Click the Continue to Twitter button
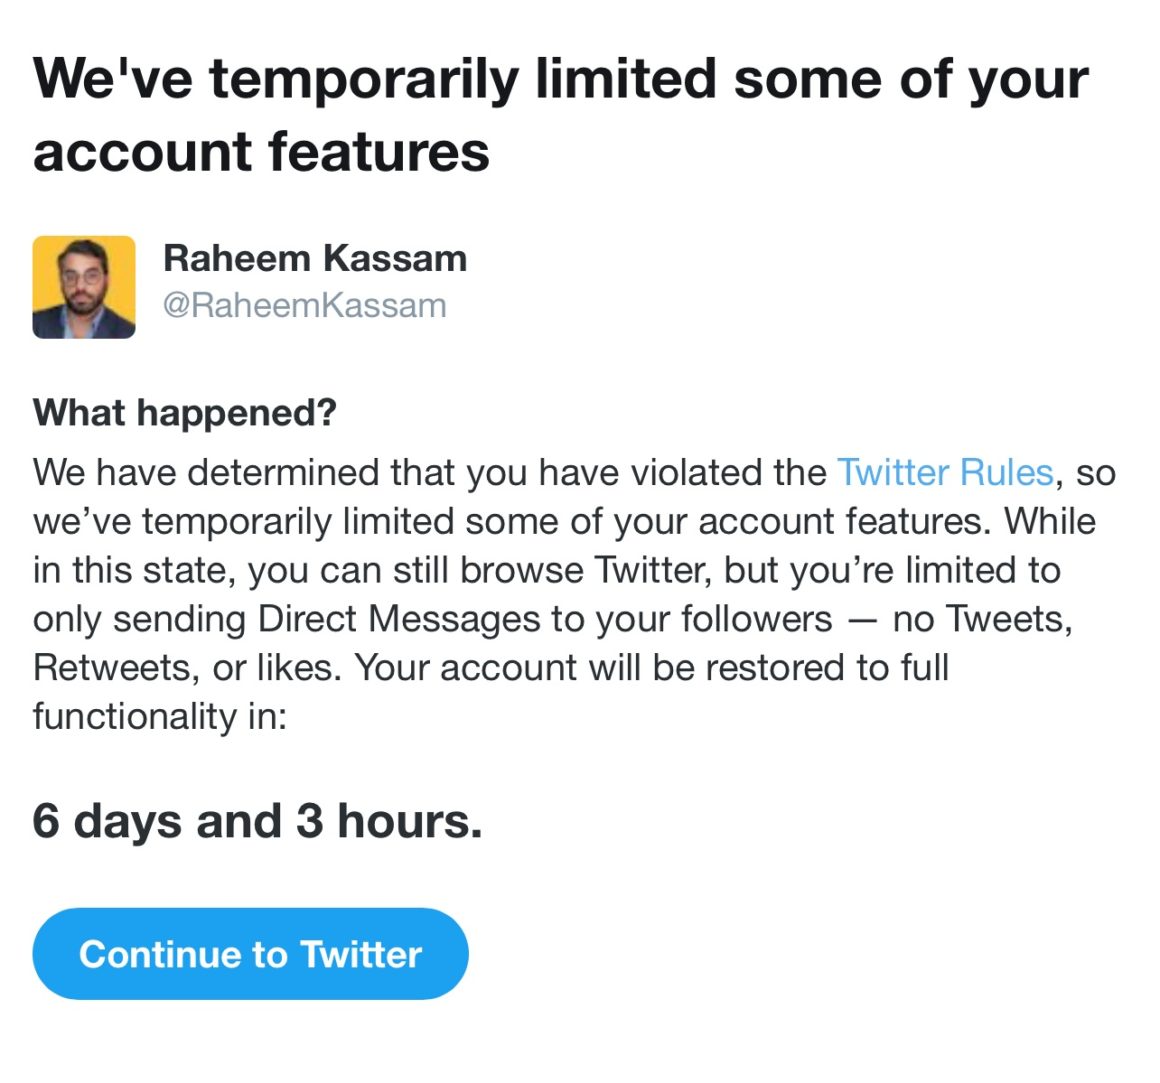The height and width of the screenshot is (1083, 1160). pyautogui.click(x=250, y=954)
